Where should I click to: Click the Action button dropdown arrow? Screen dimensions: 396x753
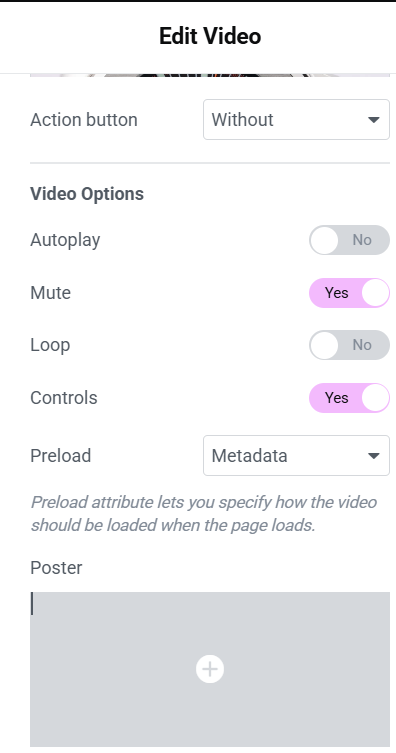373,120
